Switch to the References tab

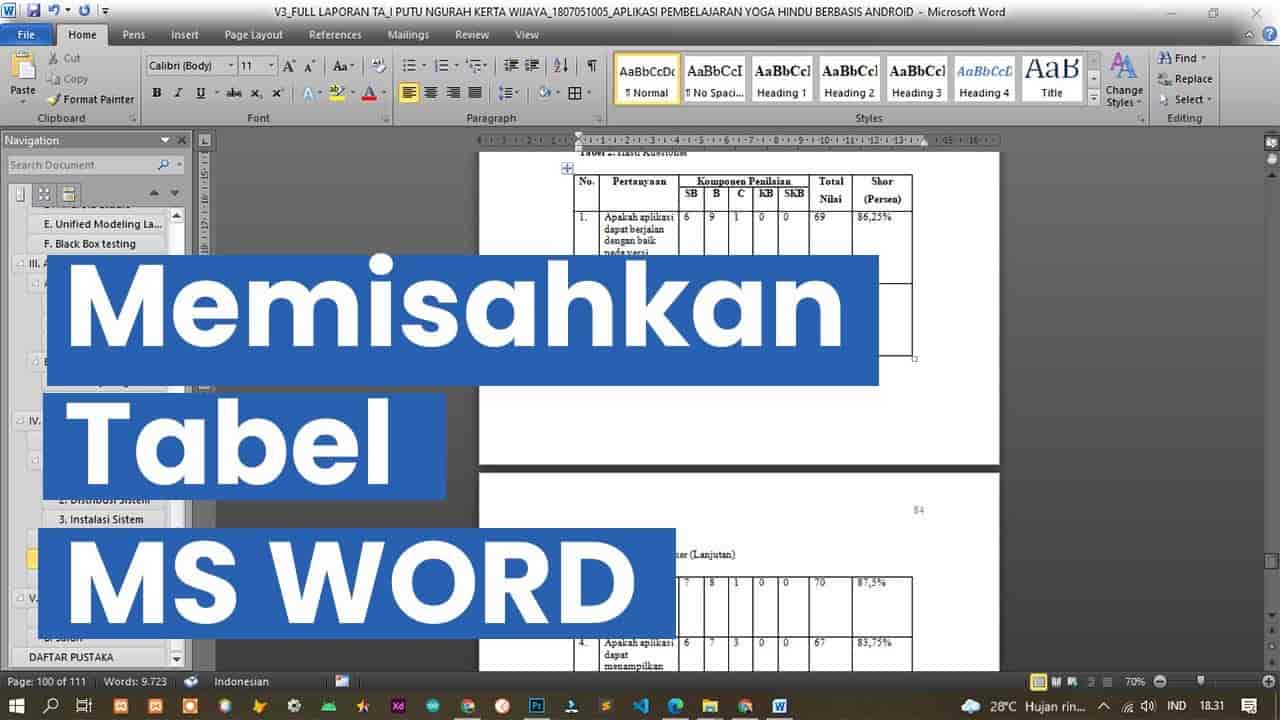coord(335,35)
